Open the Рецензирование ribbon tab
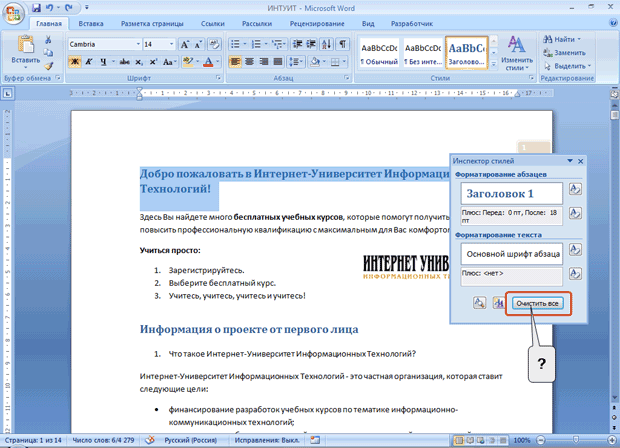The width and height of the screenshot is (620, 448). pyautogui.click(x=317, y=24)
